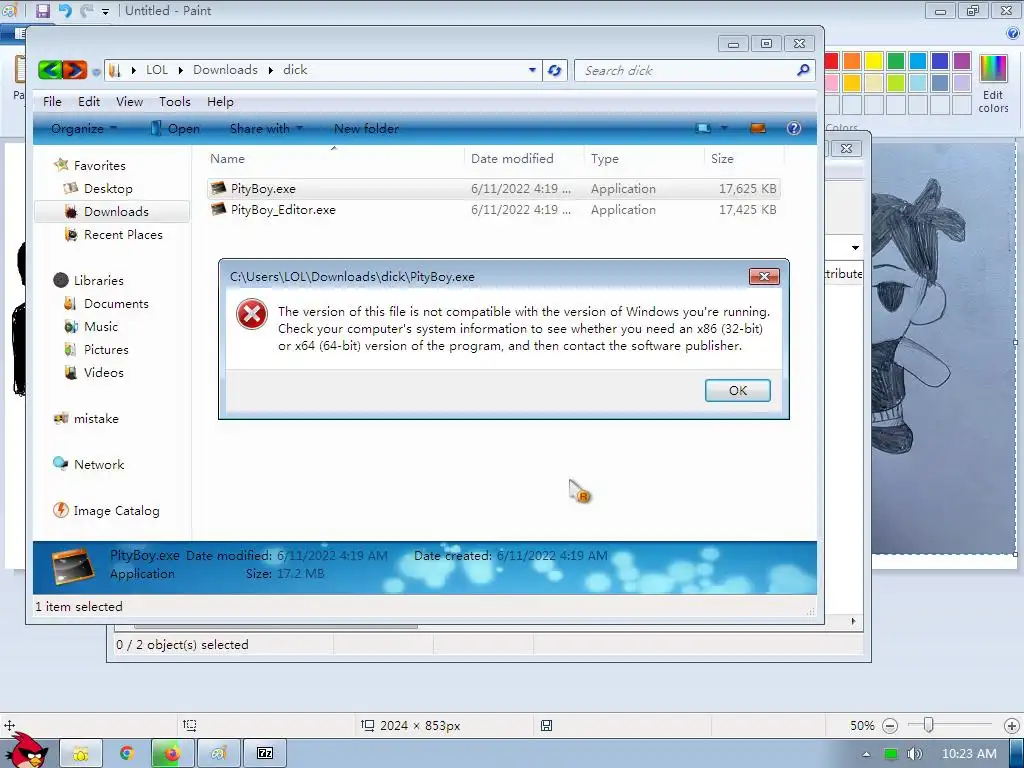The height and width of the screenshot is (768, 1024).
Task: Open Chrome from the taskbar
Action: click(127, 754)
